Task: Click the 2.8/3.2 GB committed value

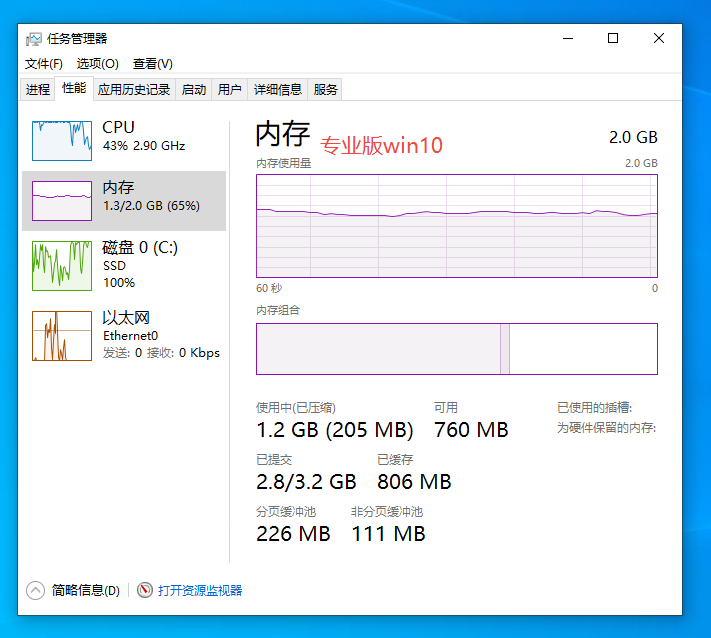Action: [306, 482]
